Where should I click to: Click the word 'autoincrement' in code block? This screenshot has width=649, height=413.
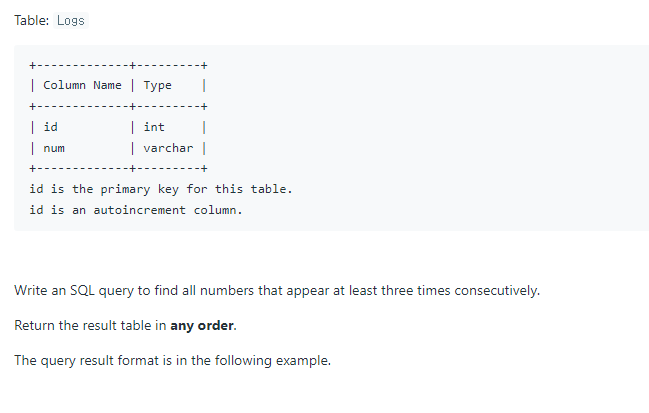click(140, 210)
